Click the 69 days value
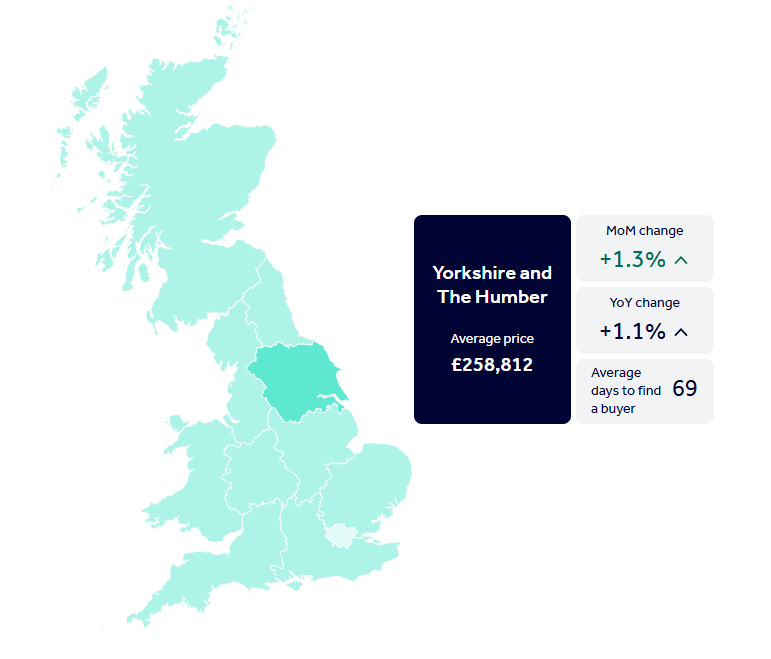 pyautogui.click(x=684, y=389)
